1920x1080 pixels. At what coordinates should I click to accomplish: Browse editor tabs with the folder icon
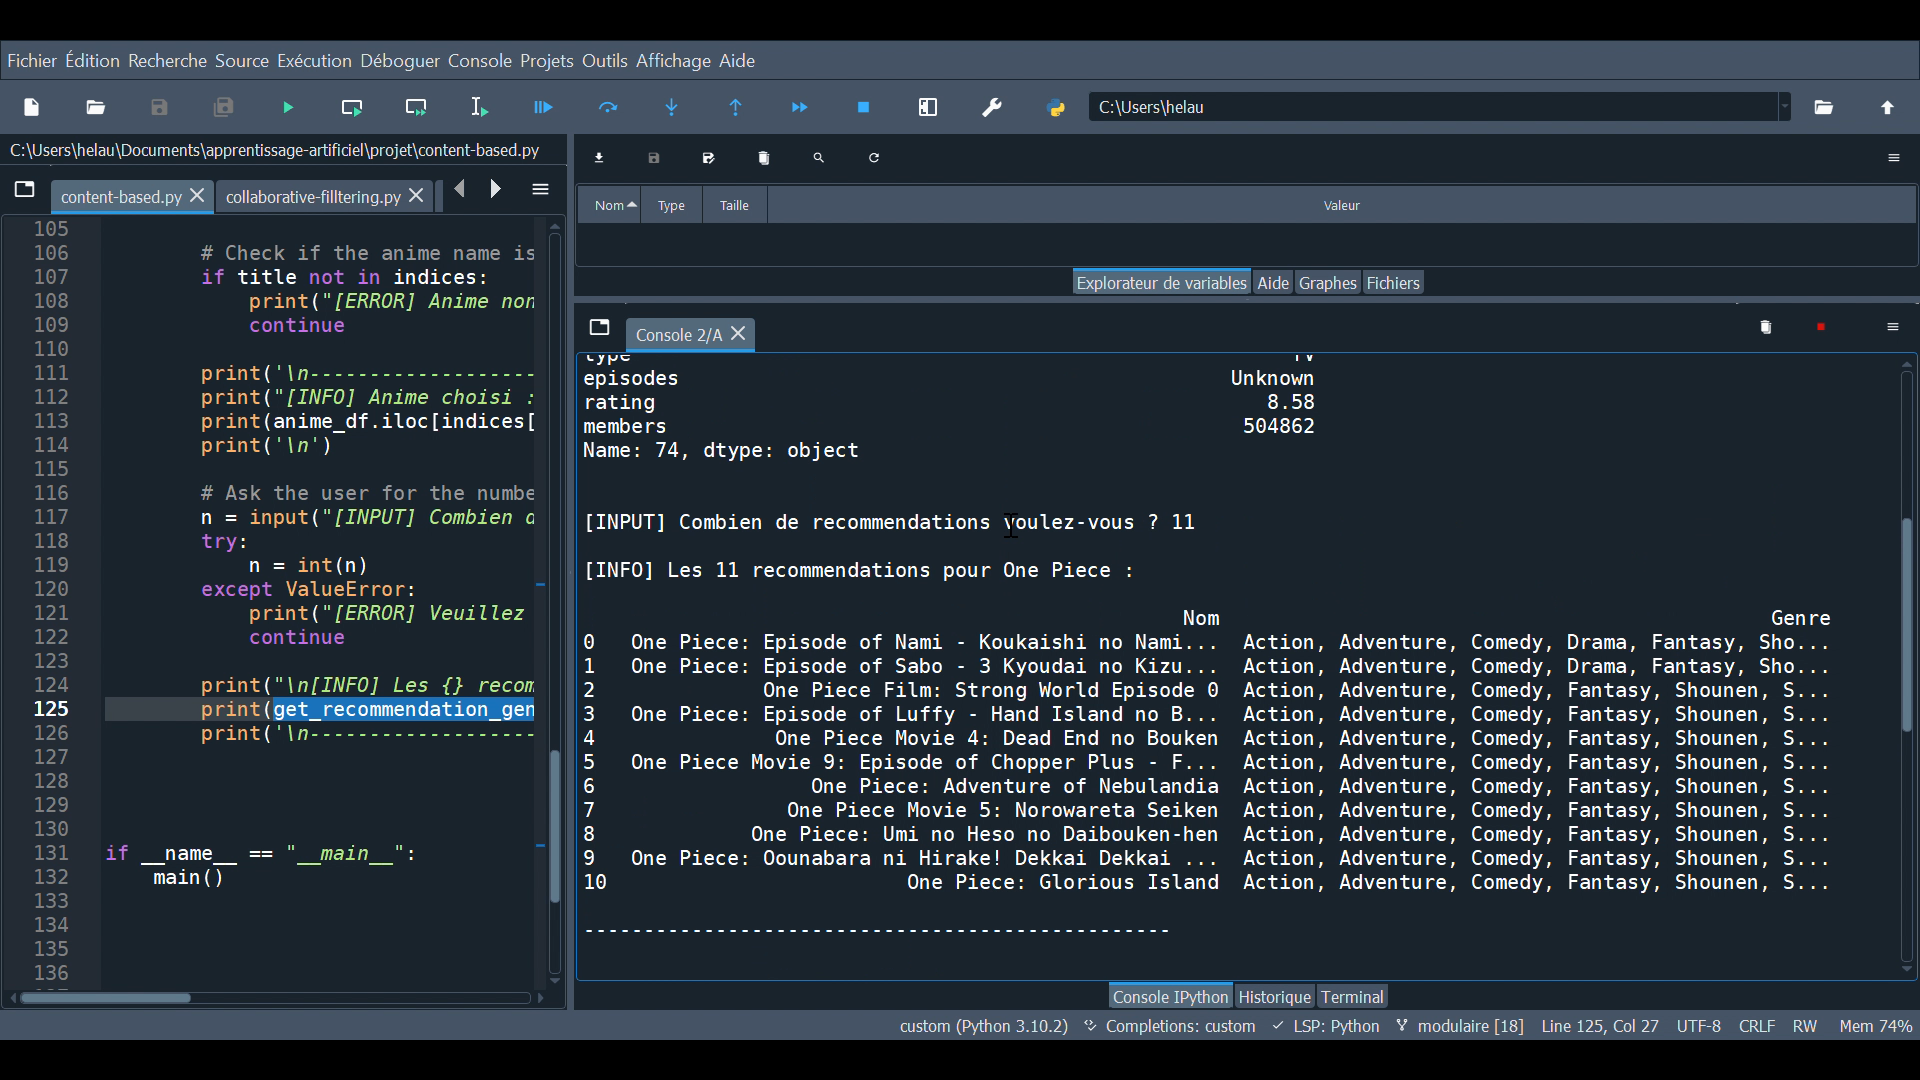coord(25,190)
